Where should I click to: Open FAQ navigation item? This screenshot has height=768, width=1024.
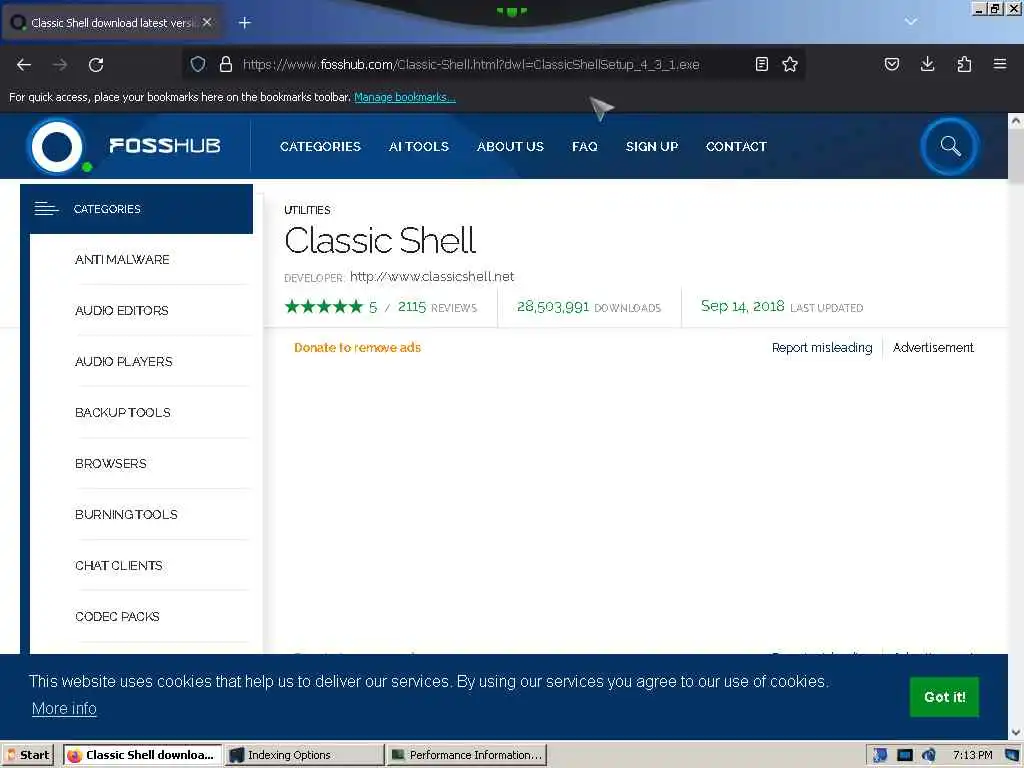click(584, 146)
